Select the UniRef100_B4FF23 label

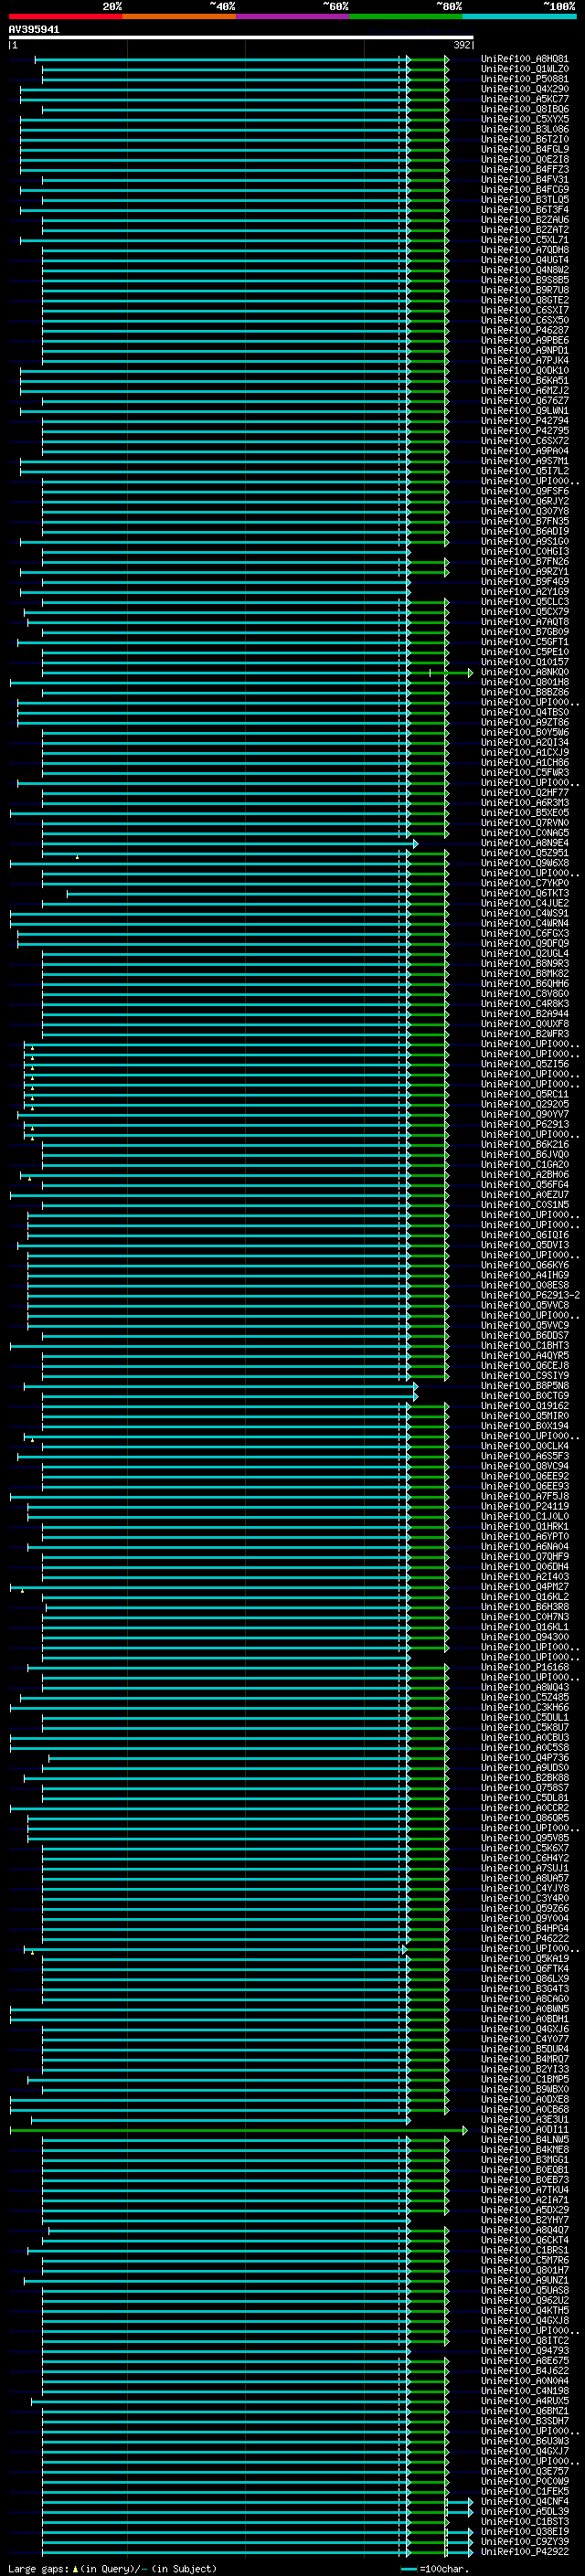(525, 170)
